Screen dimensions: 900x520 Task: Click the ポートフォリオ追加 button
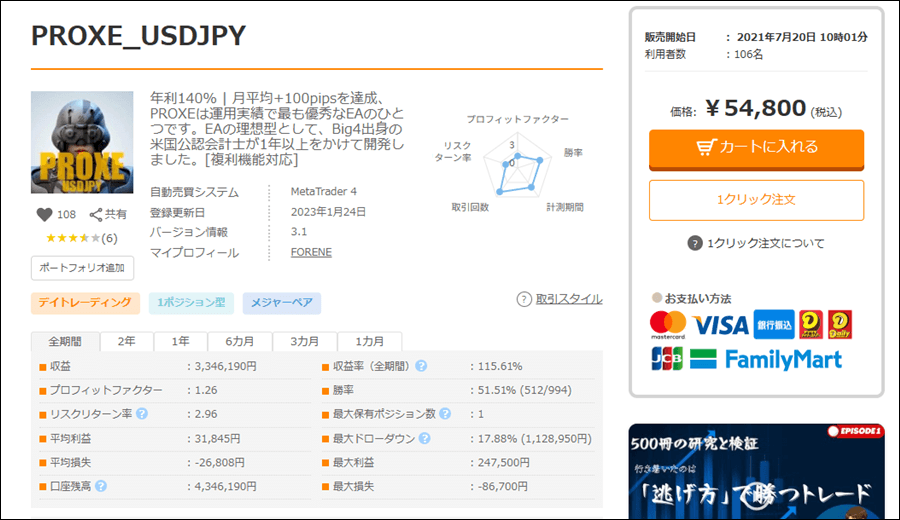tap(82, 268)
